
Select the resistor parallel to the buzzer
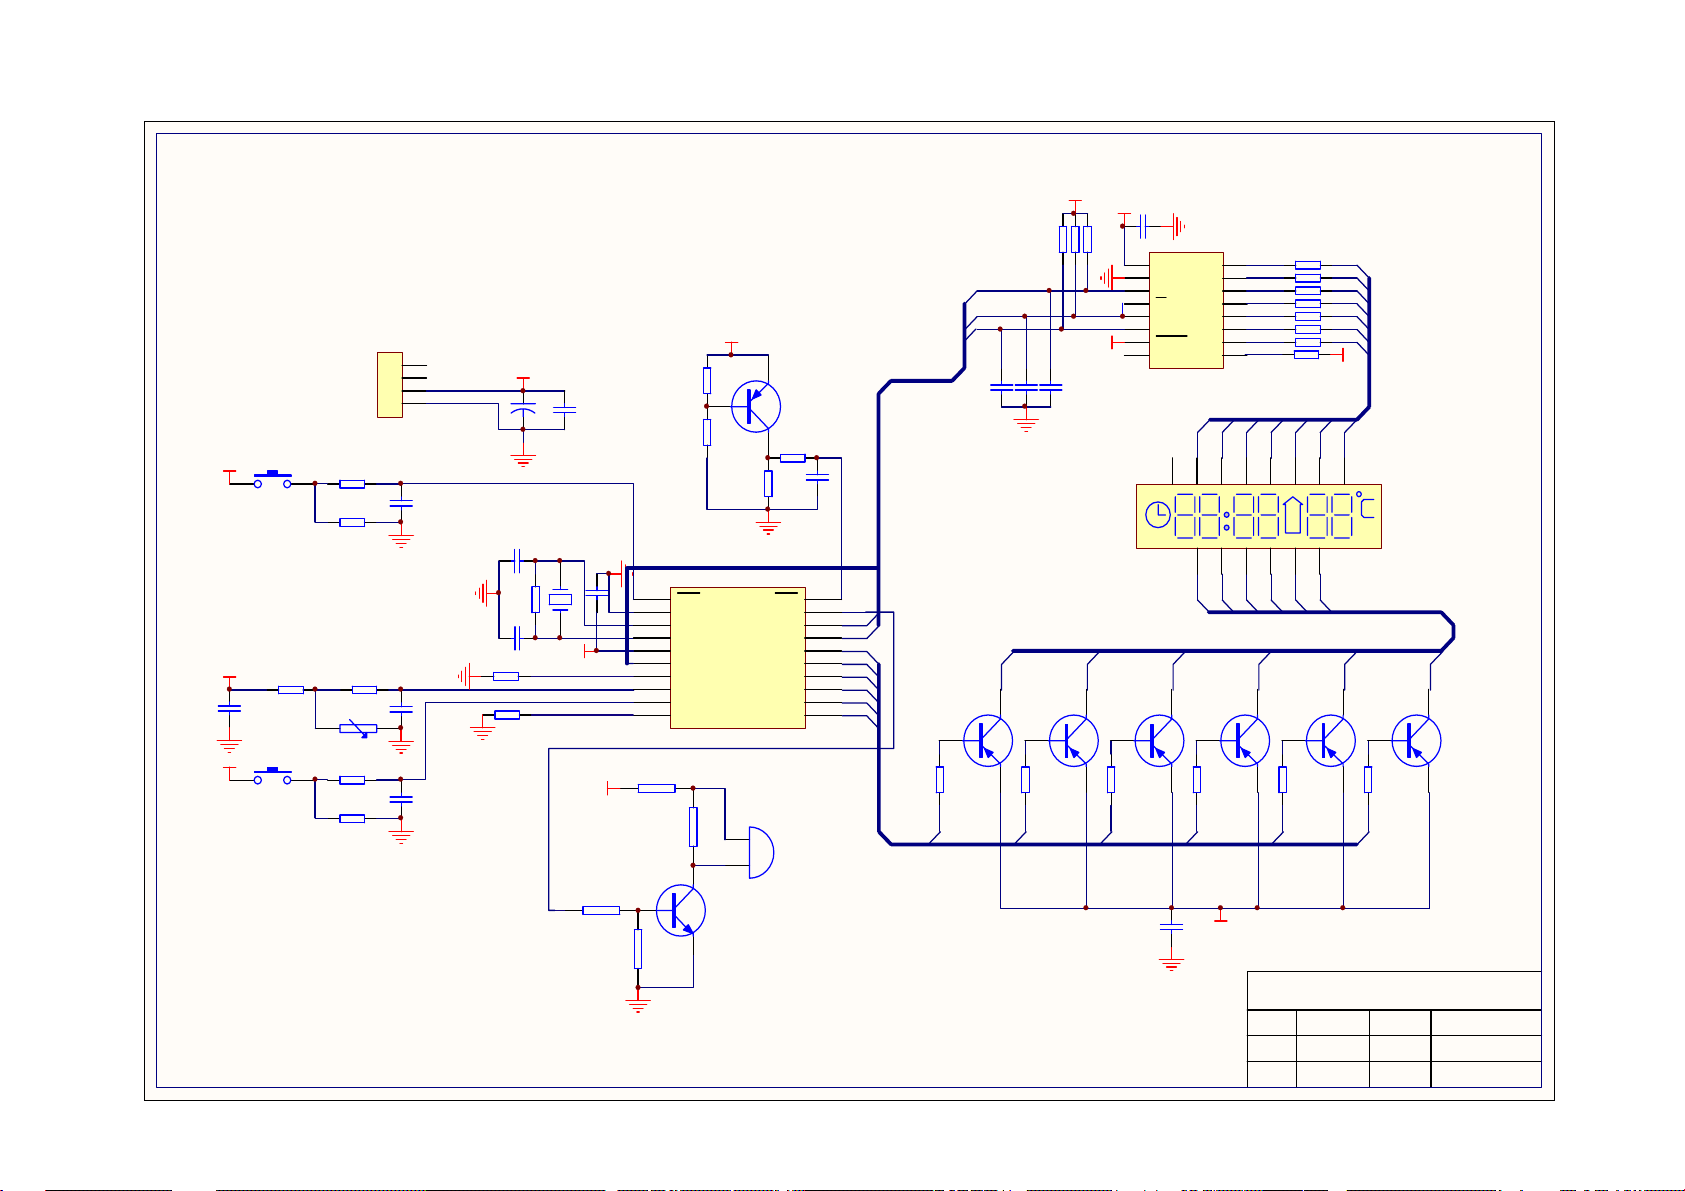pos(693,826)
